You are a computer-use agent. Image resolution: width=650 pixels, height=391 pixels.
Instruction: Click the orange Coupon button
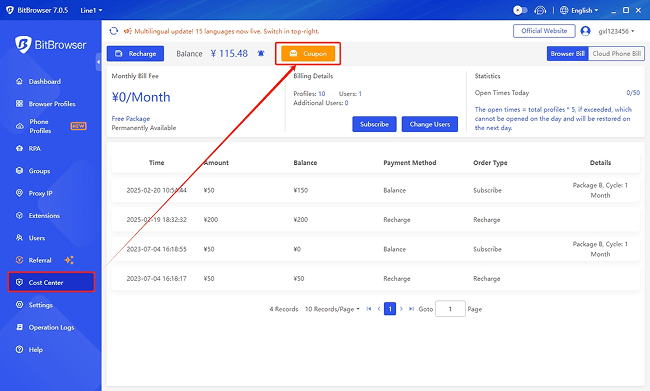(x=308, y=53)
